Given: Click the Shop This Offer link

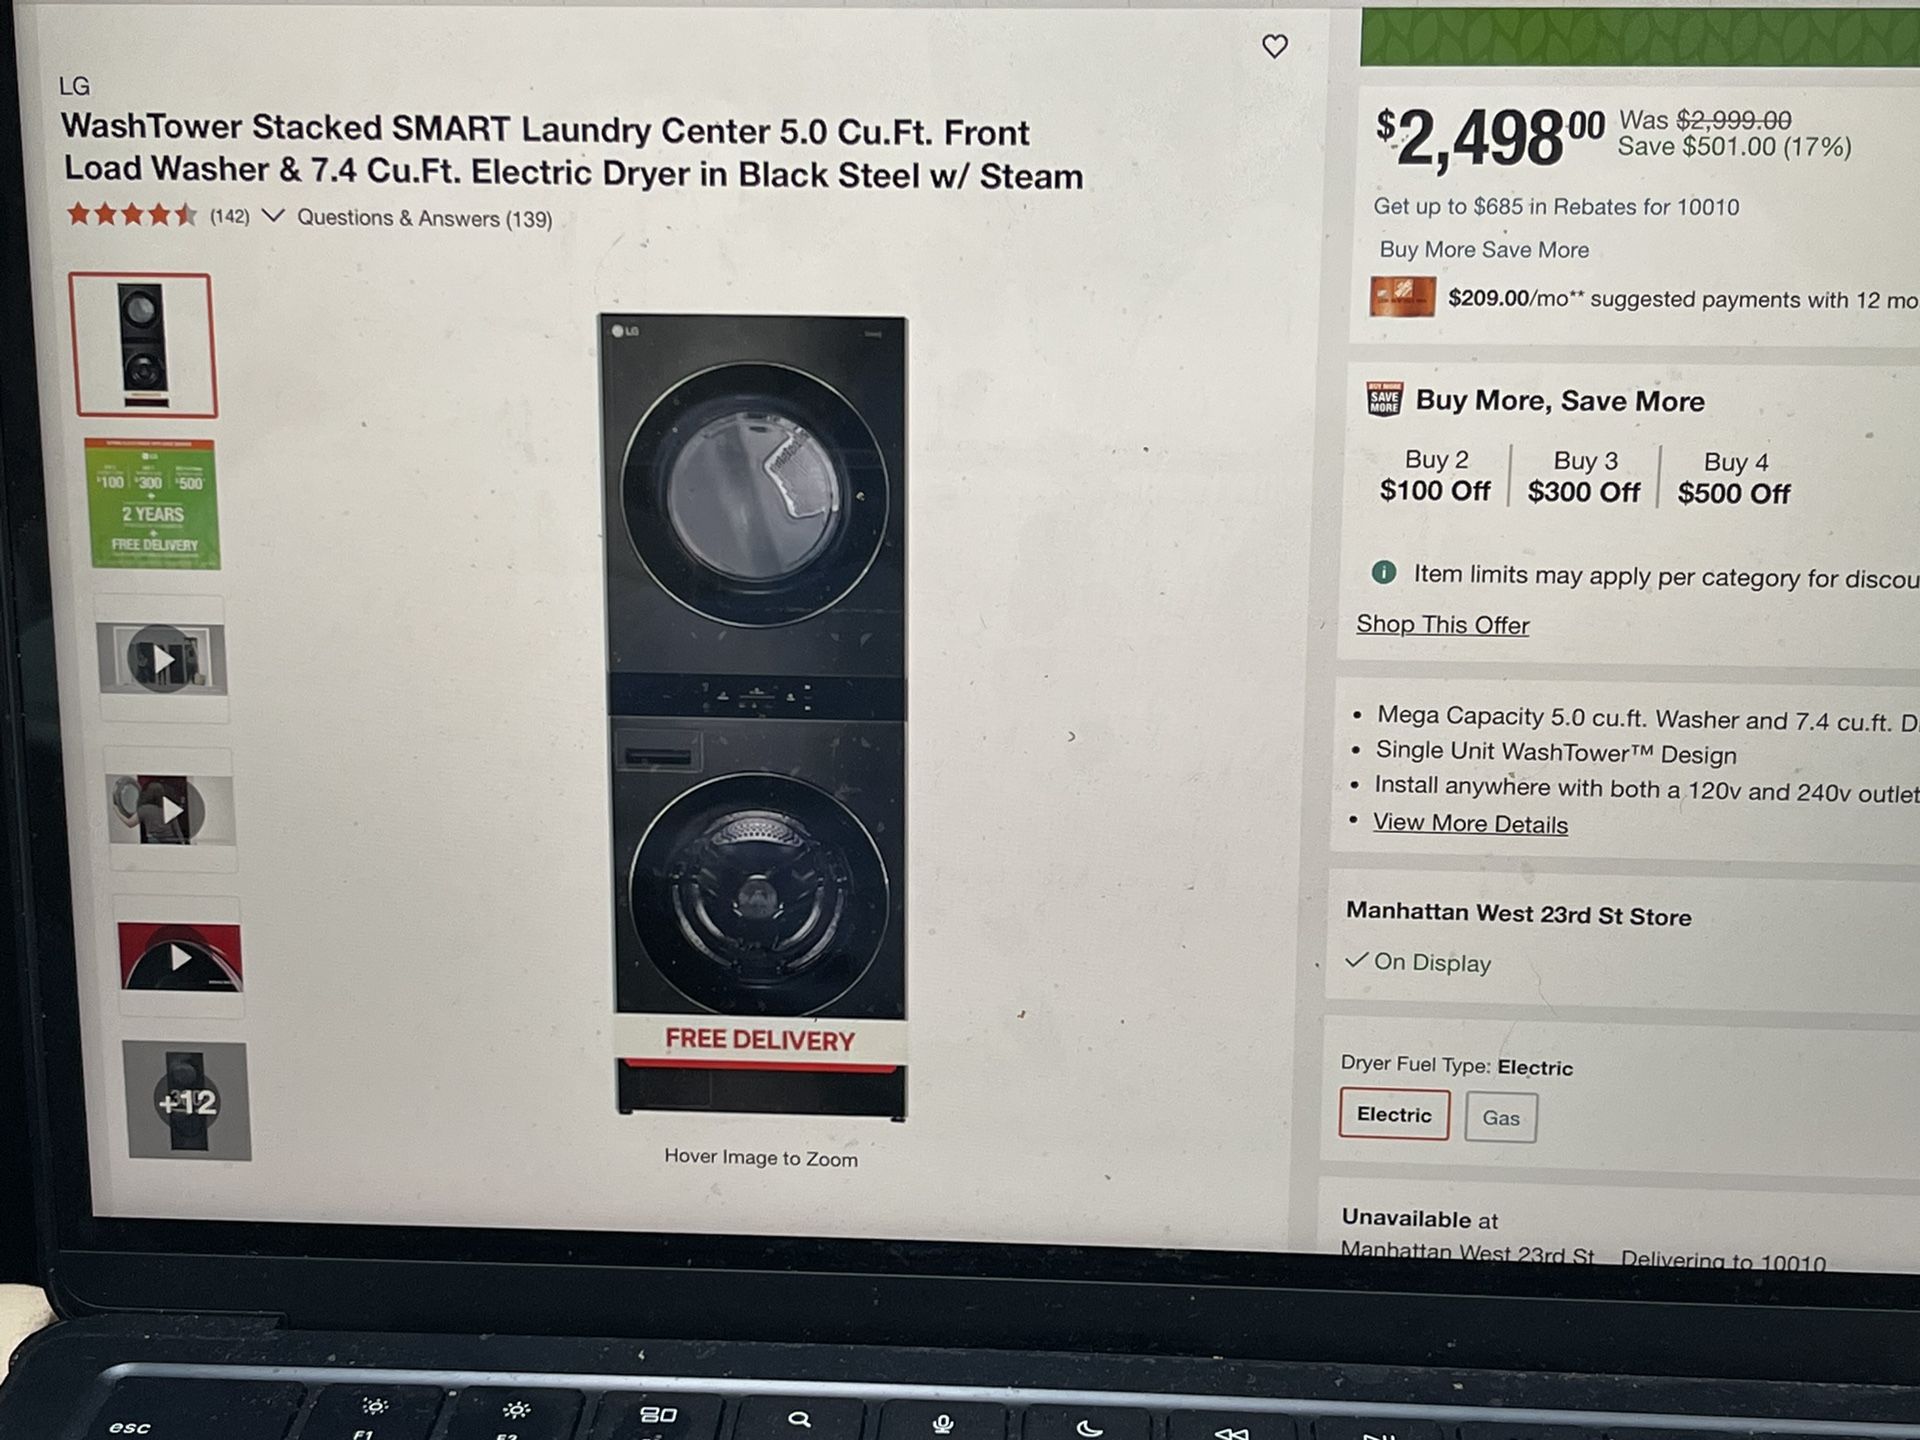Looking at the screenshot, I should point(1442,624).
